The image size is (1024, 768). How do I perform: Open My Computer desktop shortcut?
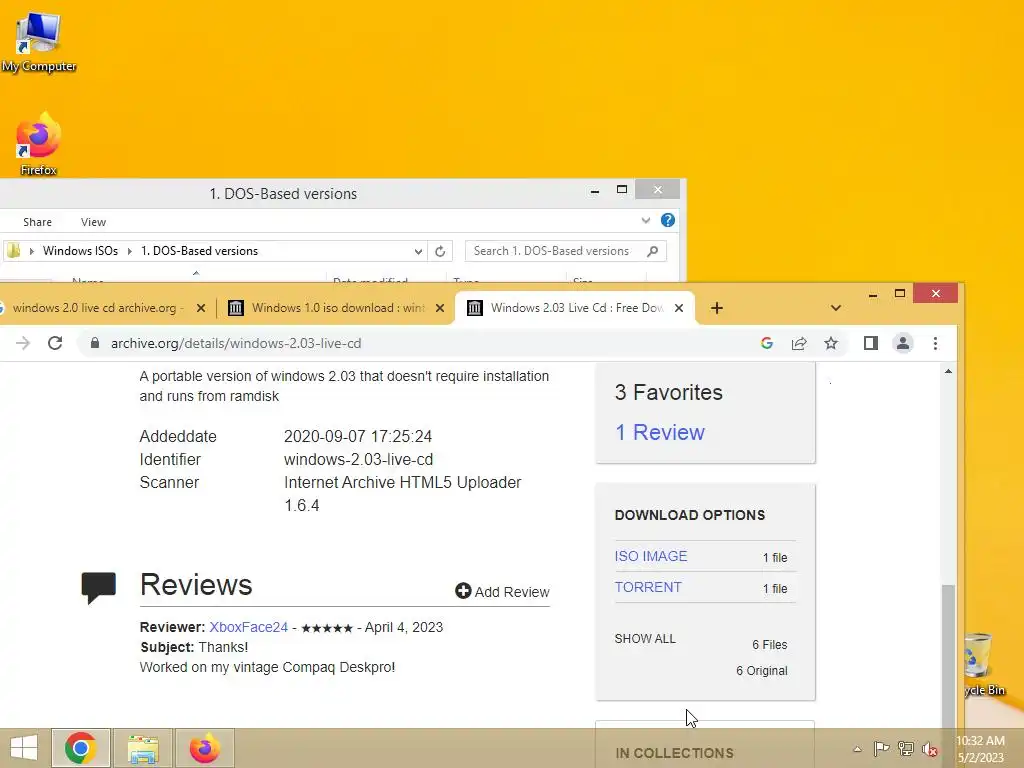click(39, 42)
